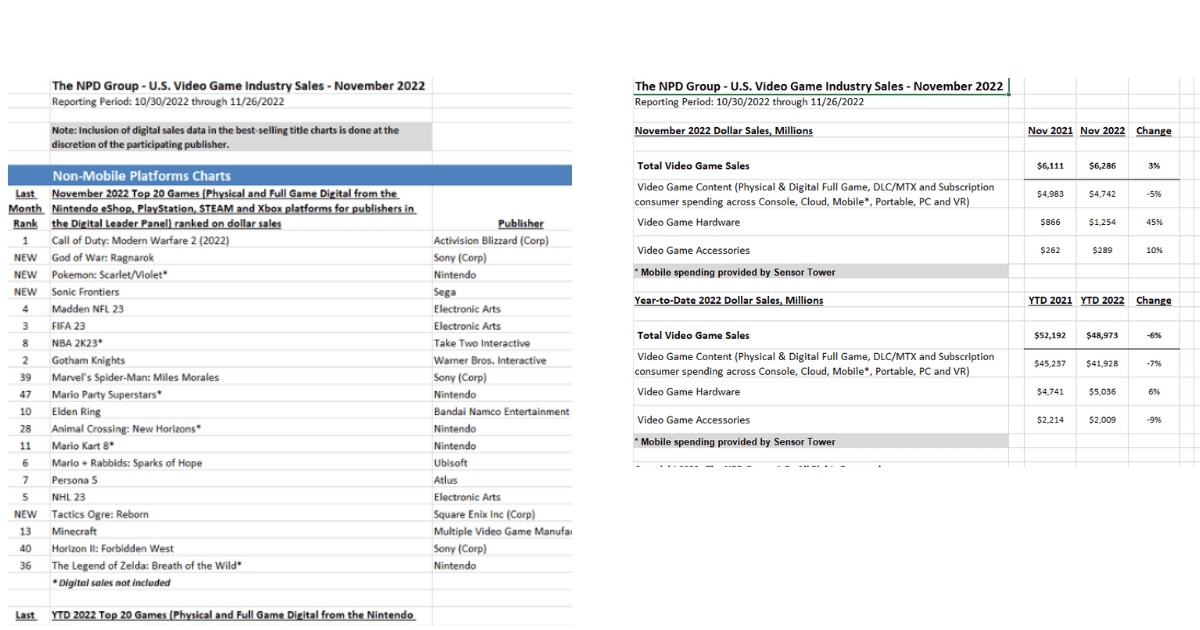
Task: Click the $4,741 hardware cell
Action: coord(1049,392)
